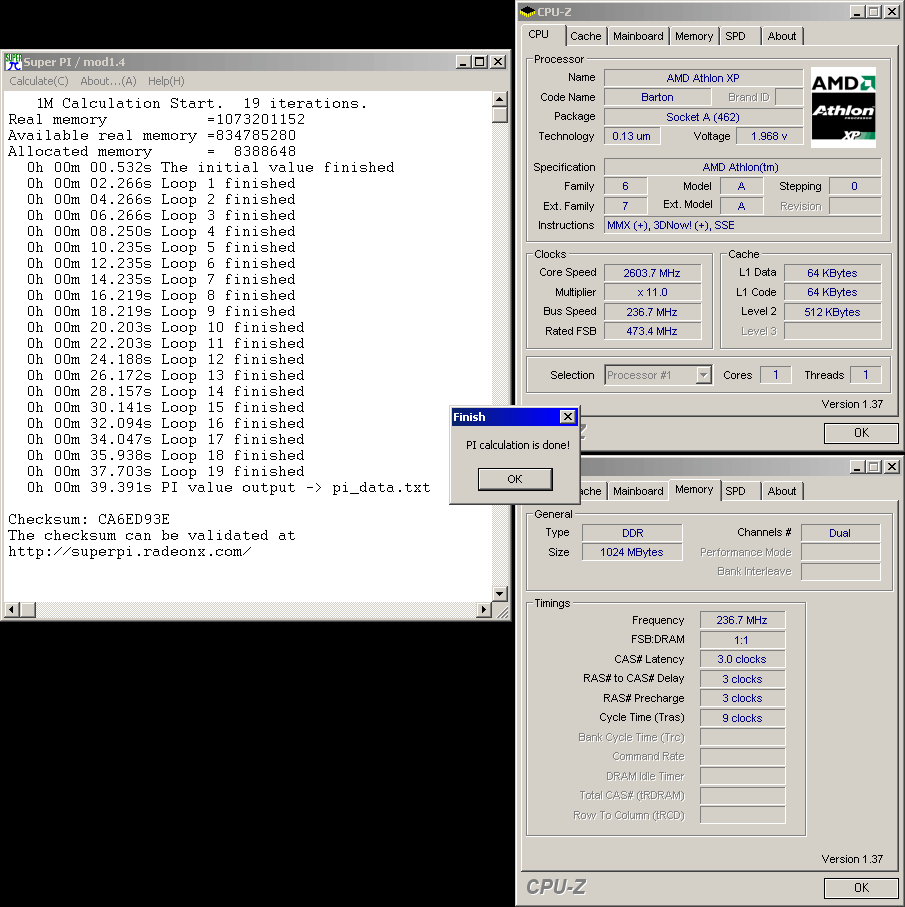The image size is (905, 907).
Task: Close the top CPU-Z window
Action: 891,11
